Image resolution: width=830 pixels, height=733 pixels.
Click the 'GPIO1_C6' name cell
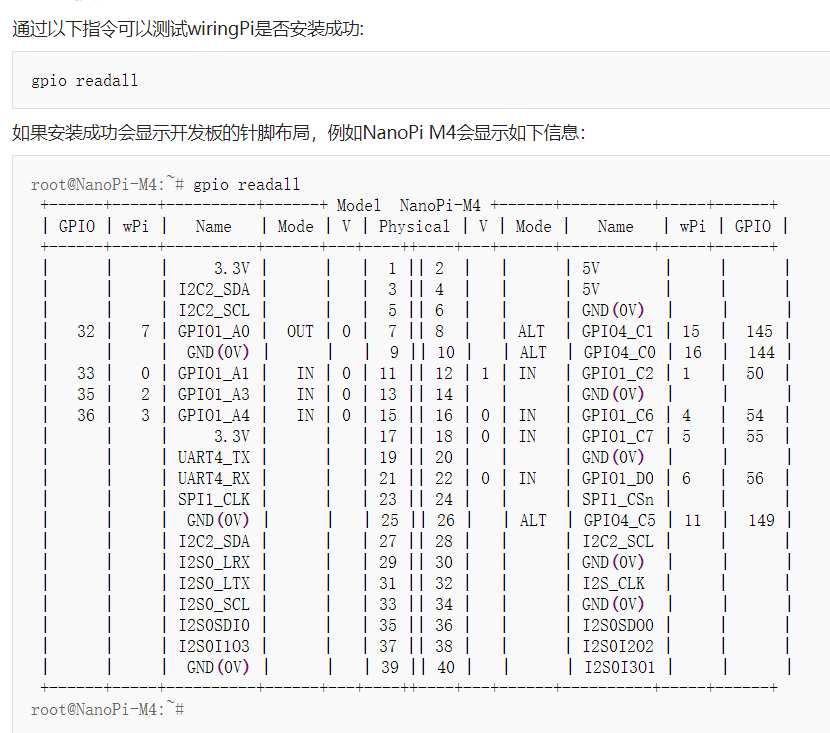click(x=617, y=415)
